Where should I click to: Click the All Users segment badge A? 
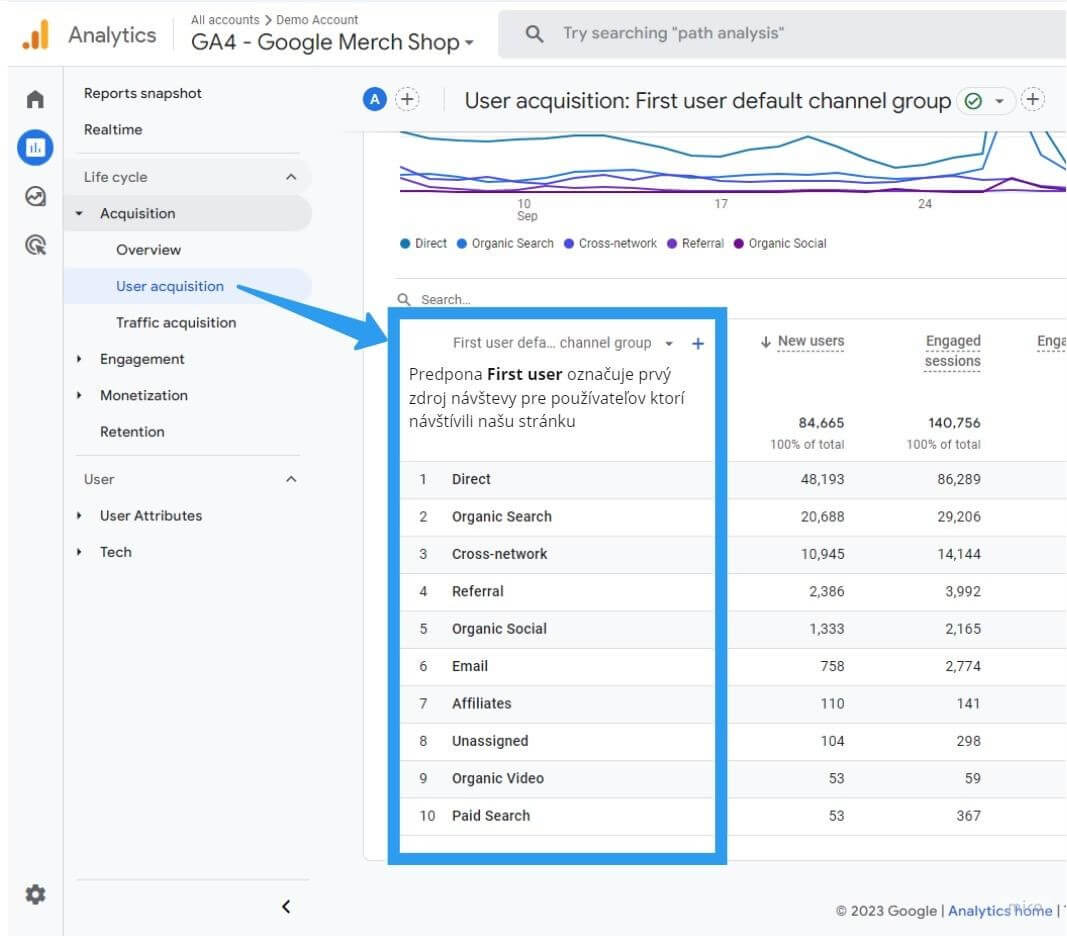click(x=374, y=99)
